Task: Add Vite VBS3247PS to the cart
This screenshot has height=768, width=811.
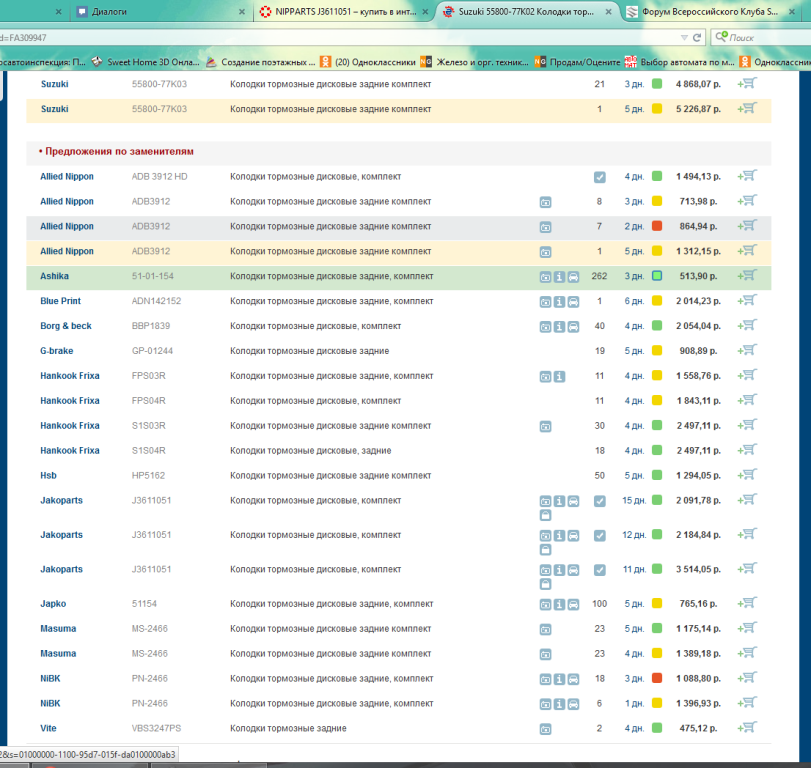Action: (x=747, y=728)
